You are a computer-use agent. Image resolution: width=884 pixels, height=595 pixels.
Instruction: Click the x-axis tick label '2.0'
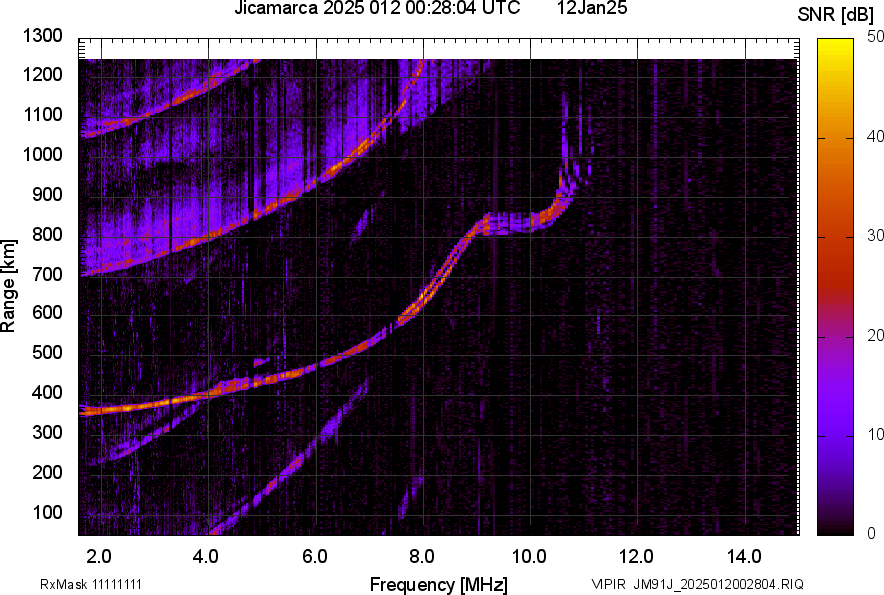pyautogui.click(x=99, y=557)
